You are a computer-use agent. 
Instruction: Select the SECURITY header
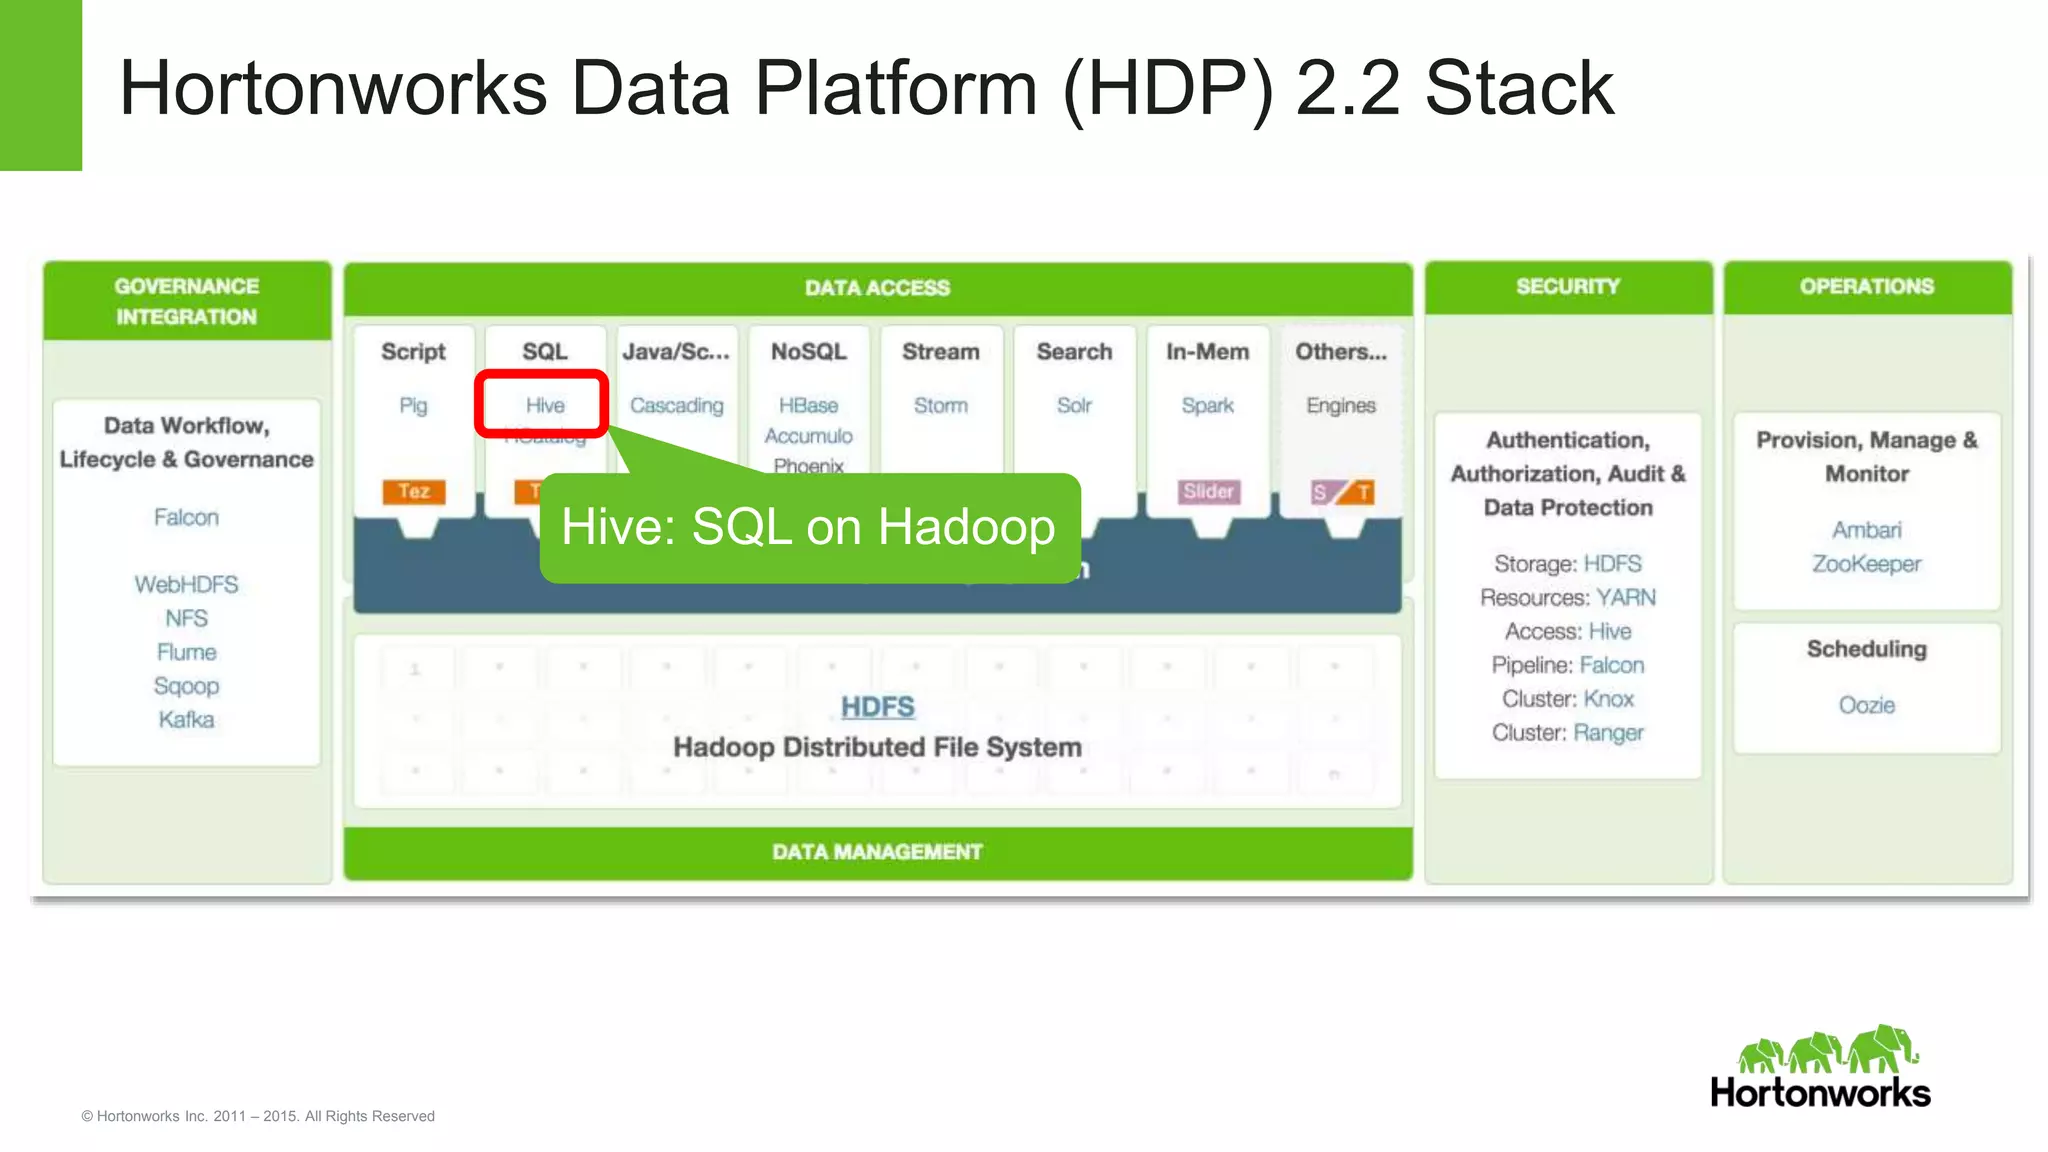[x=1568, y=287]
